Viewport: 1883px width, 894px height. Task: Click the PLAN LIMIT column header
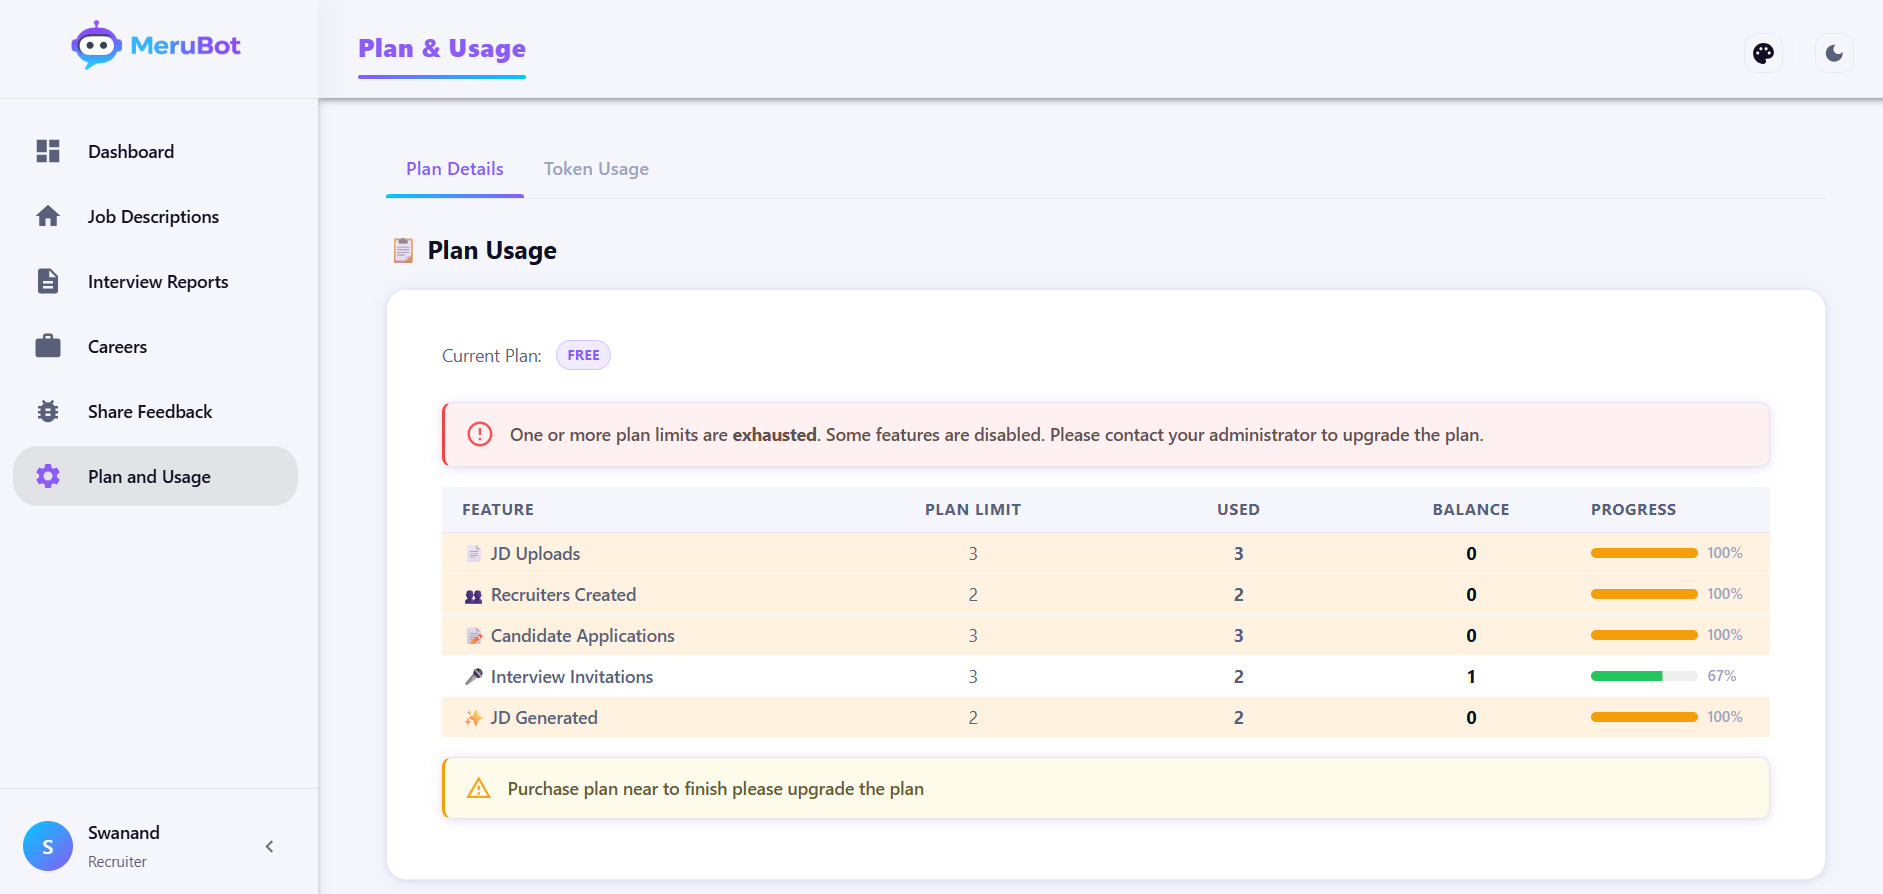[973, 509]
